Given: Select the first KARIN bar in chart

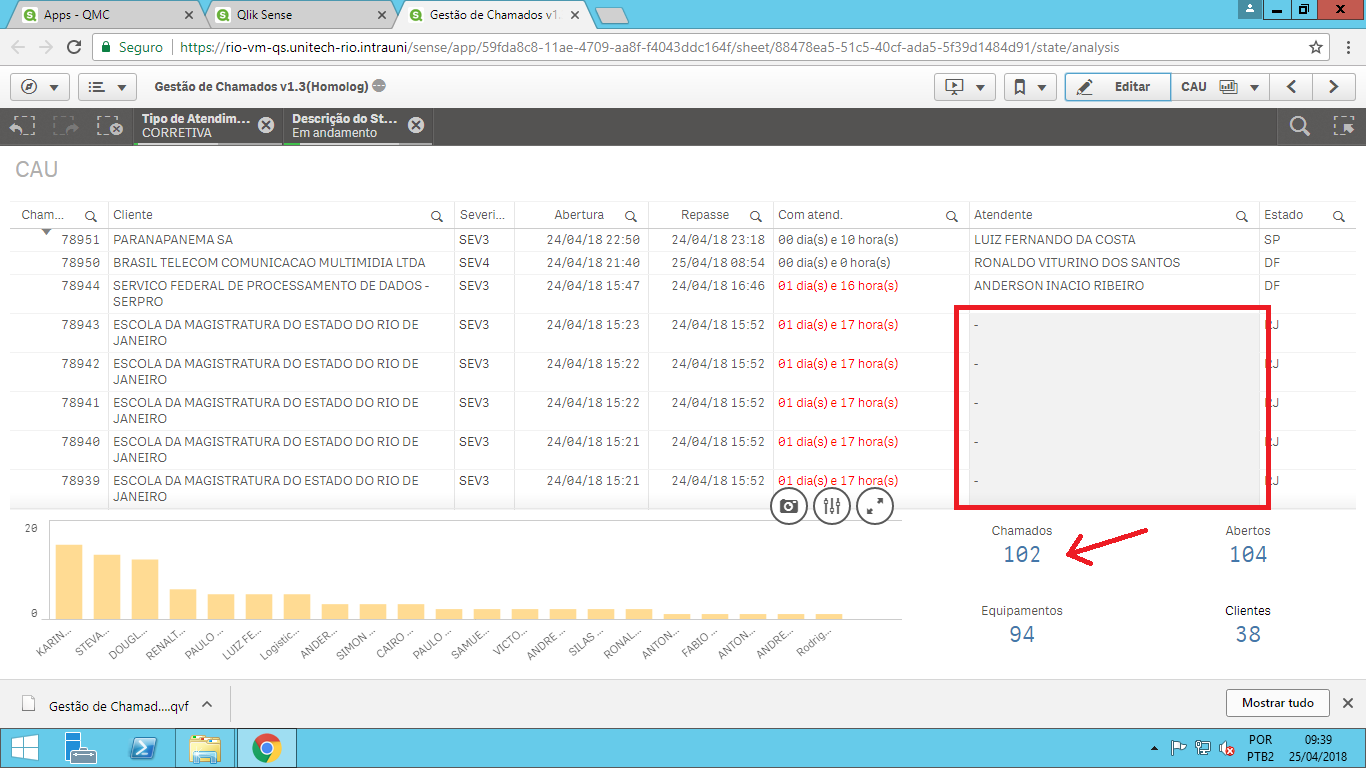Looking at the screenshot, I should tap(69, 582).
